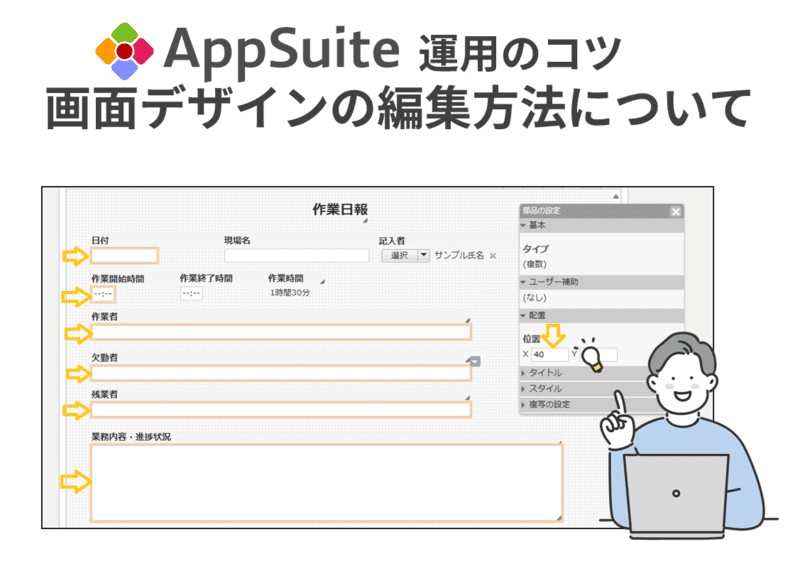The width and height of the screenshot is (800, 571).
Task: Select the 作業終了時間 label
Action: (206, 278)
